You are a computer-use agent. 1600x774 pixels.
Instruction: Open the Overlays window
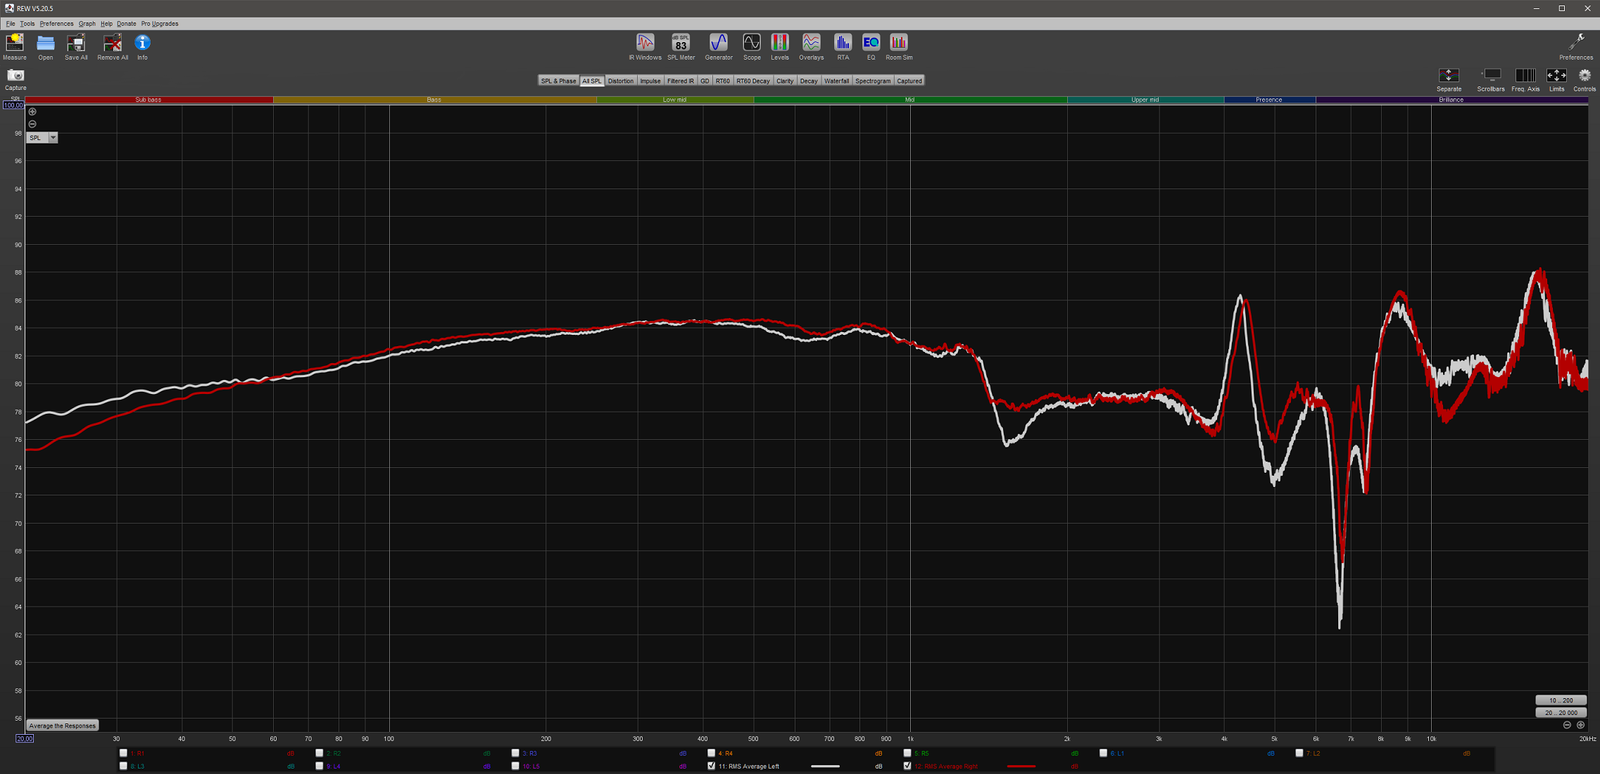811,43
